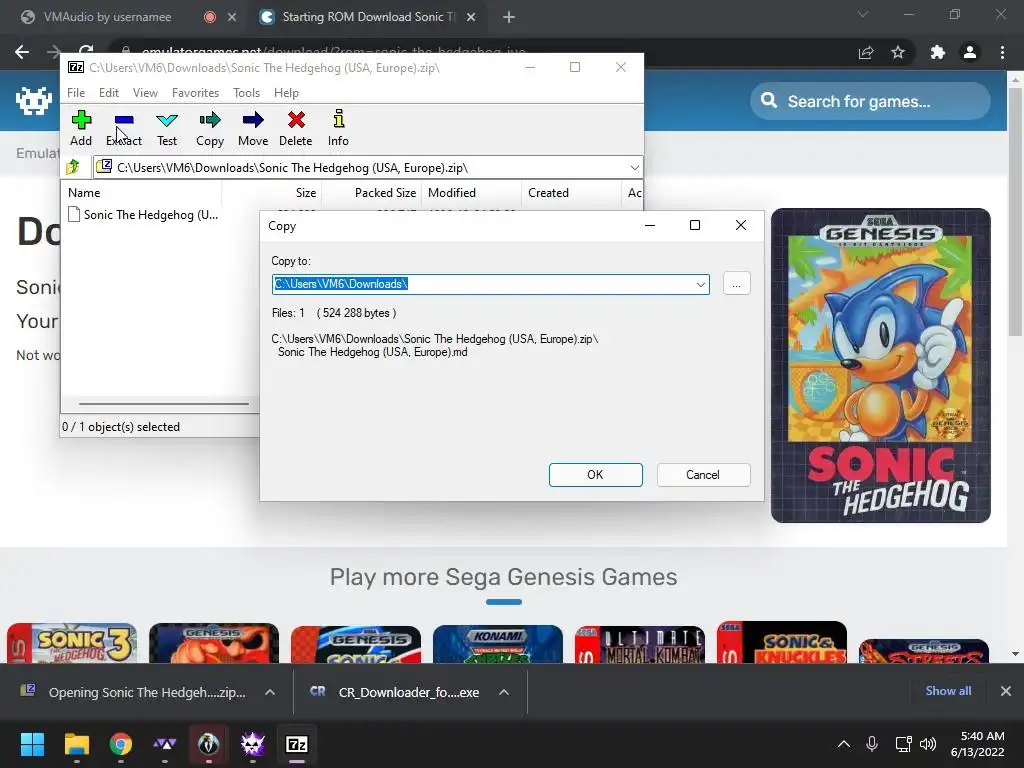Open the Favorites menu in 7-Zip

195,93
